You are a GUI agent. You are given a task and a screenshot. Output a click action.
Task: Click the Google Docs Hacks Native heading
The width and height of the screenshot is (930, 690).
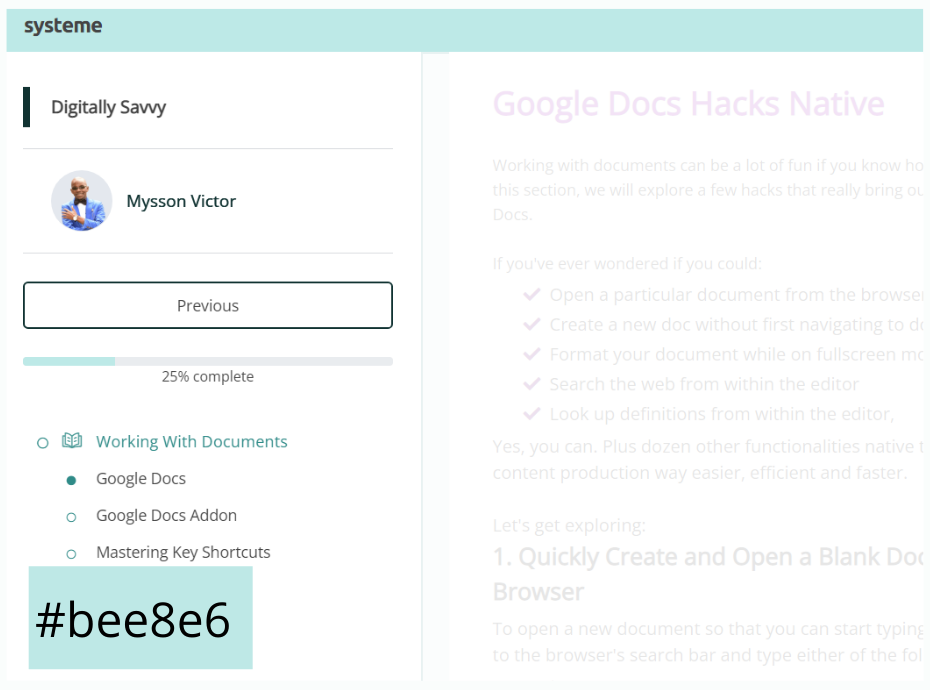click(689, 104)
